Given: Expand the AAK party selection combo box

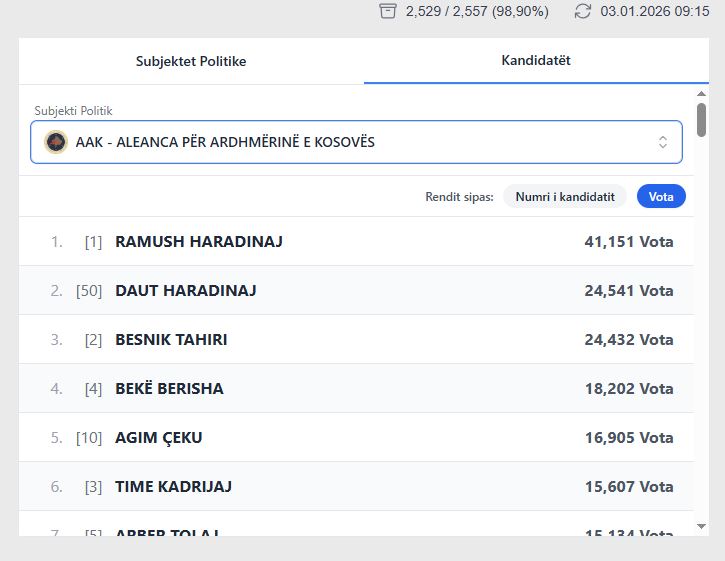Looking at the screenshot, I should coord(356,142).
